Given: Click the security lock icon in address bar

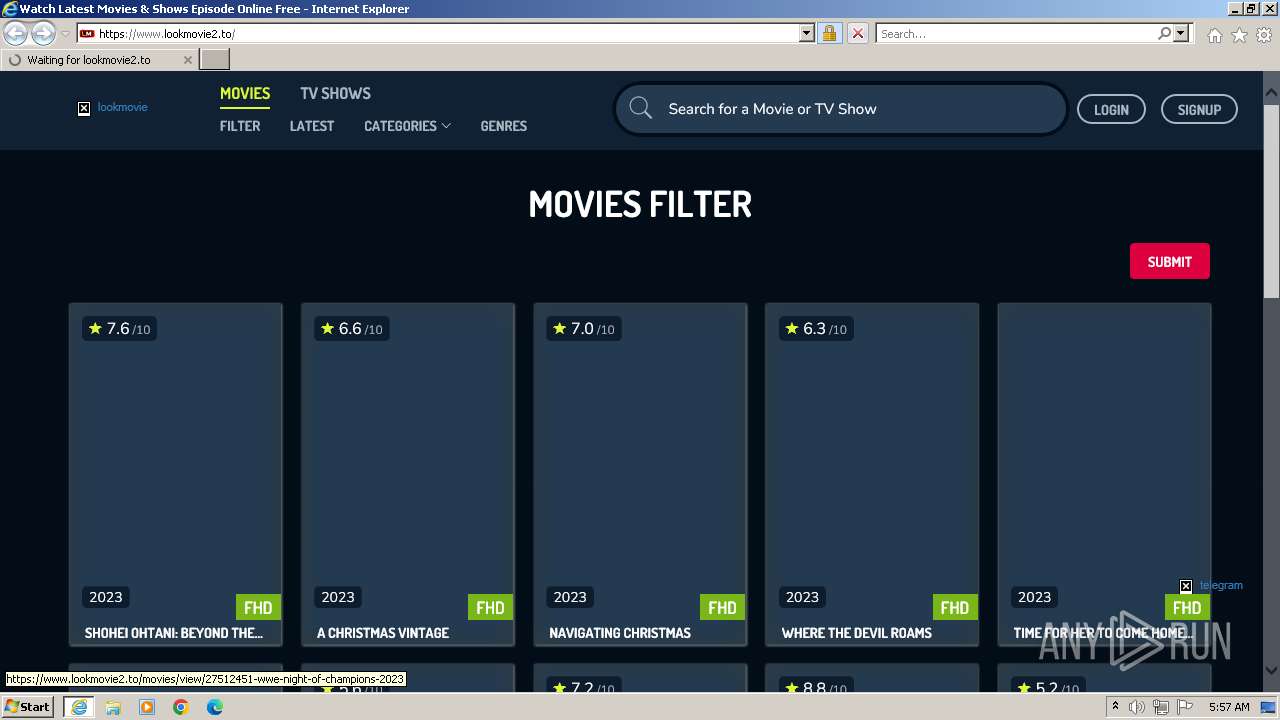Looking at the screenshot, I should click(829, 33).
